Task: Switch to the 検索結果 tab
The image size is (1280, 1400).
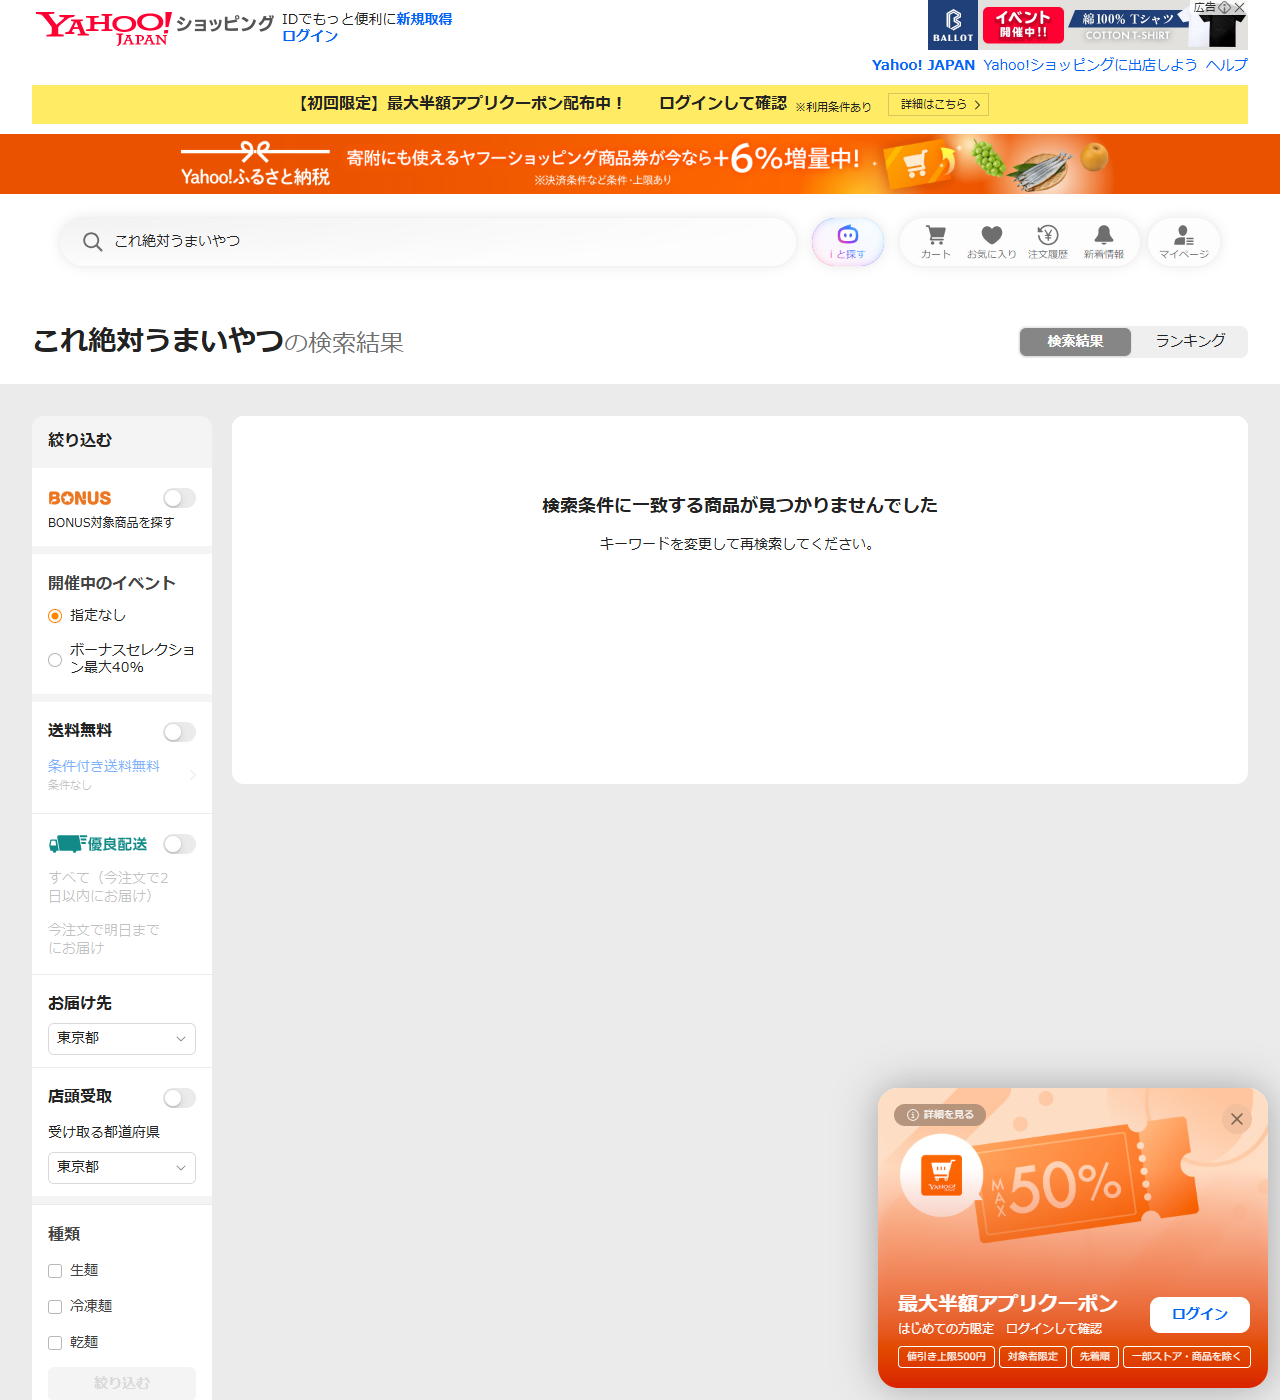Action: click(x=1075, y=342)
